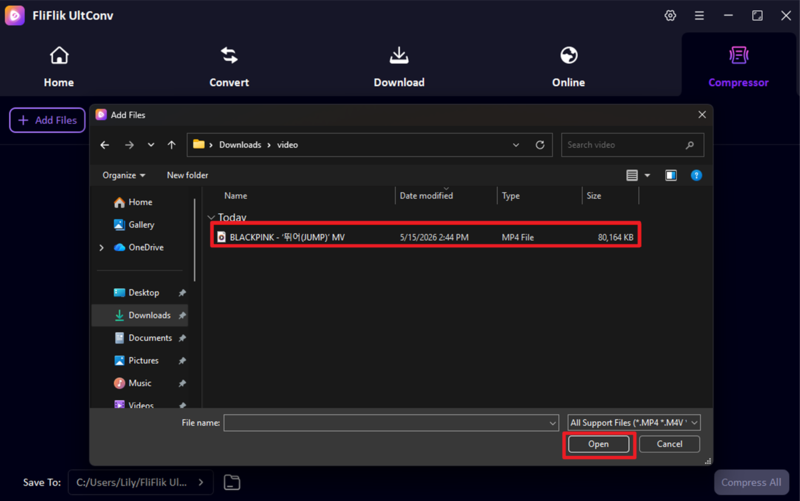Open more view options dropdown arrow

coord(647,176)
